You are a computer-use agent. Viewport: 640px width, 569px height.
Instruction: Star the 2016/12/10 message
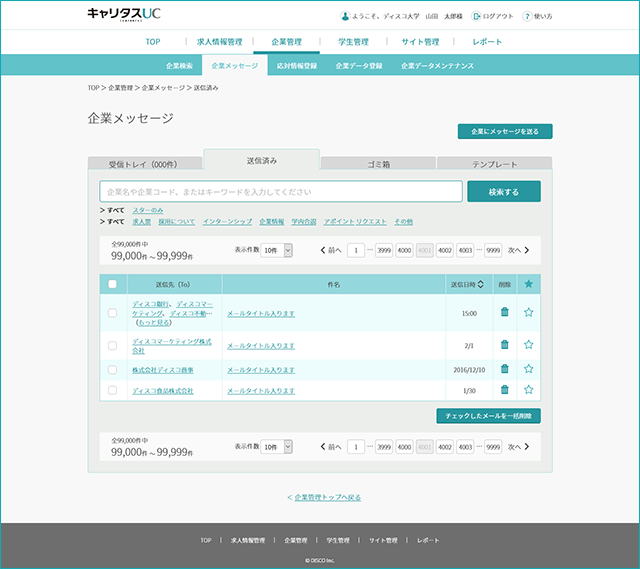(529, 369)
